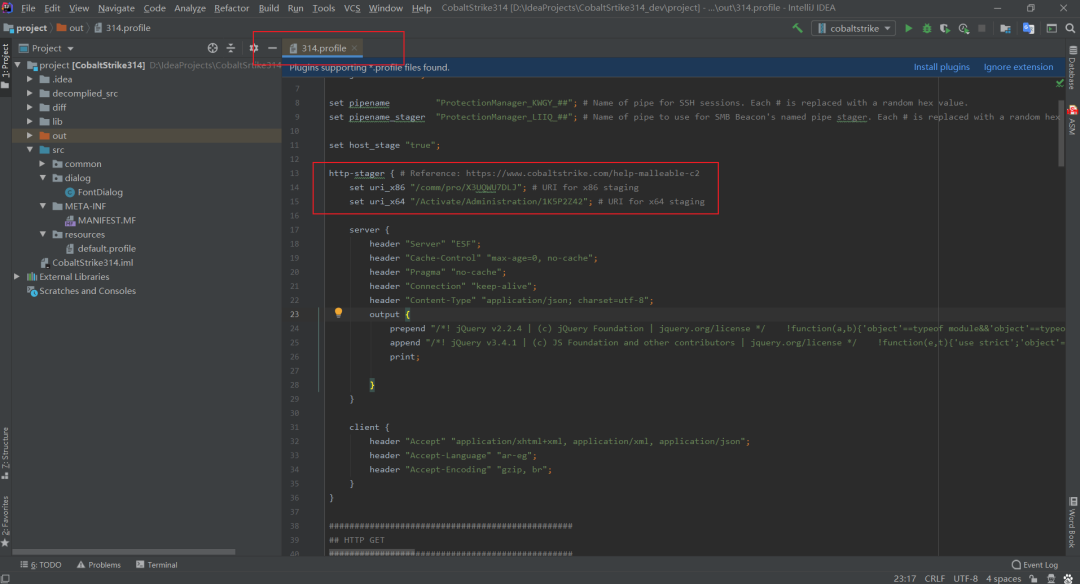The image size is (1080, 584).
Task: Expand the External Libraries node arrow
Action: click(17, 277)
